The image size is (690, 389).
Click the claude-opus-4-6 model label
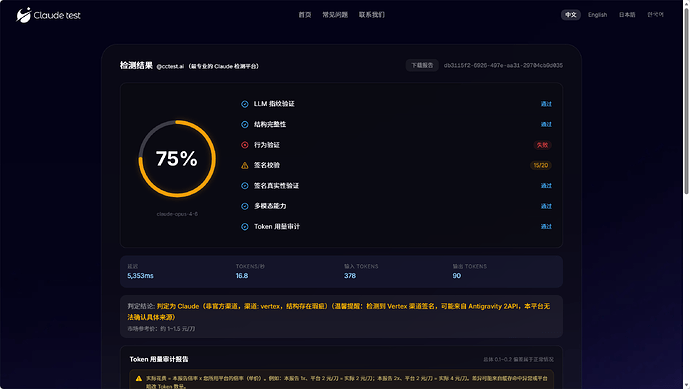pyautogui.click(x=177, y=214)
